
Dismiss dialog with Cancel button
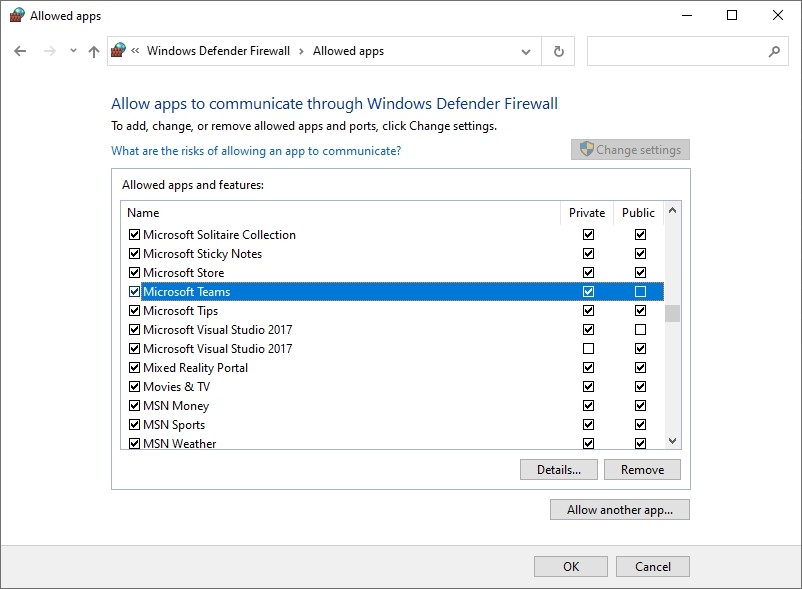coord(653,567)
